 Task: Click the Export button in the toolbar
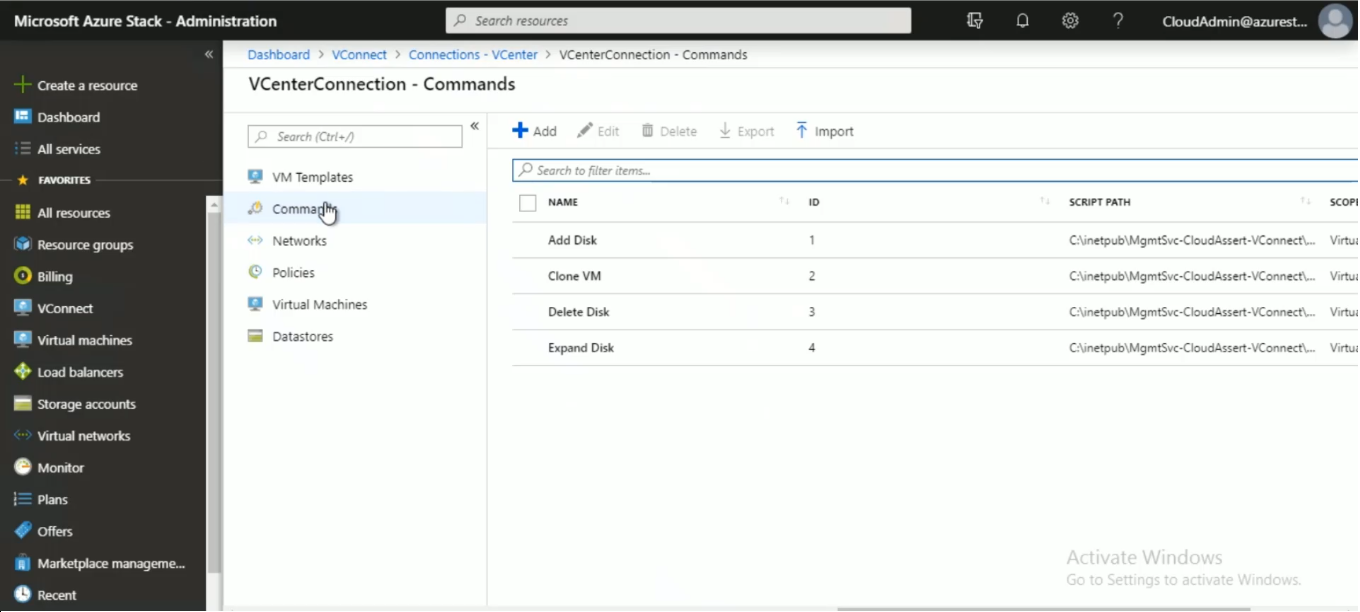(x=746, y=131)
